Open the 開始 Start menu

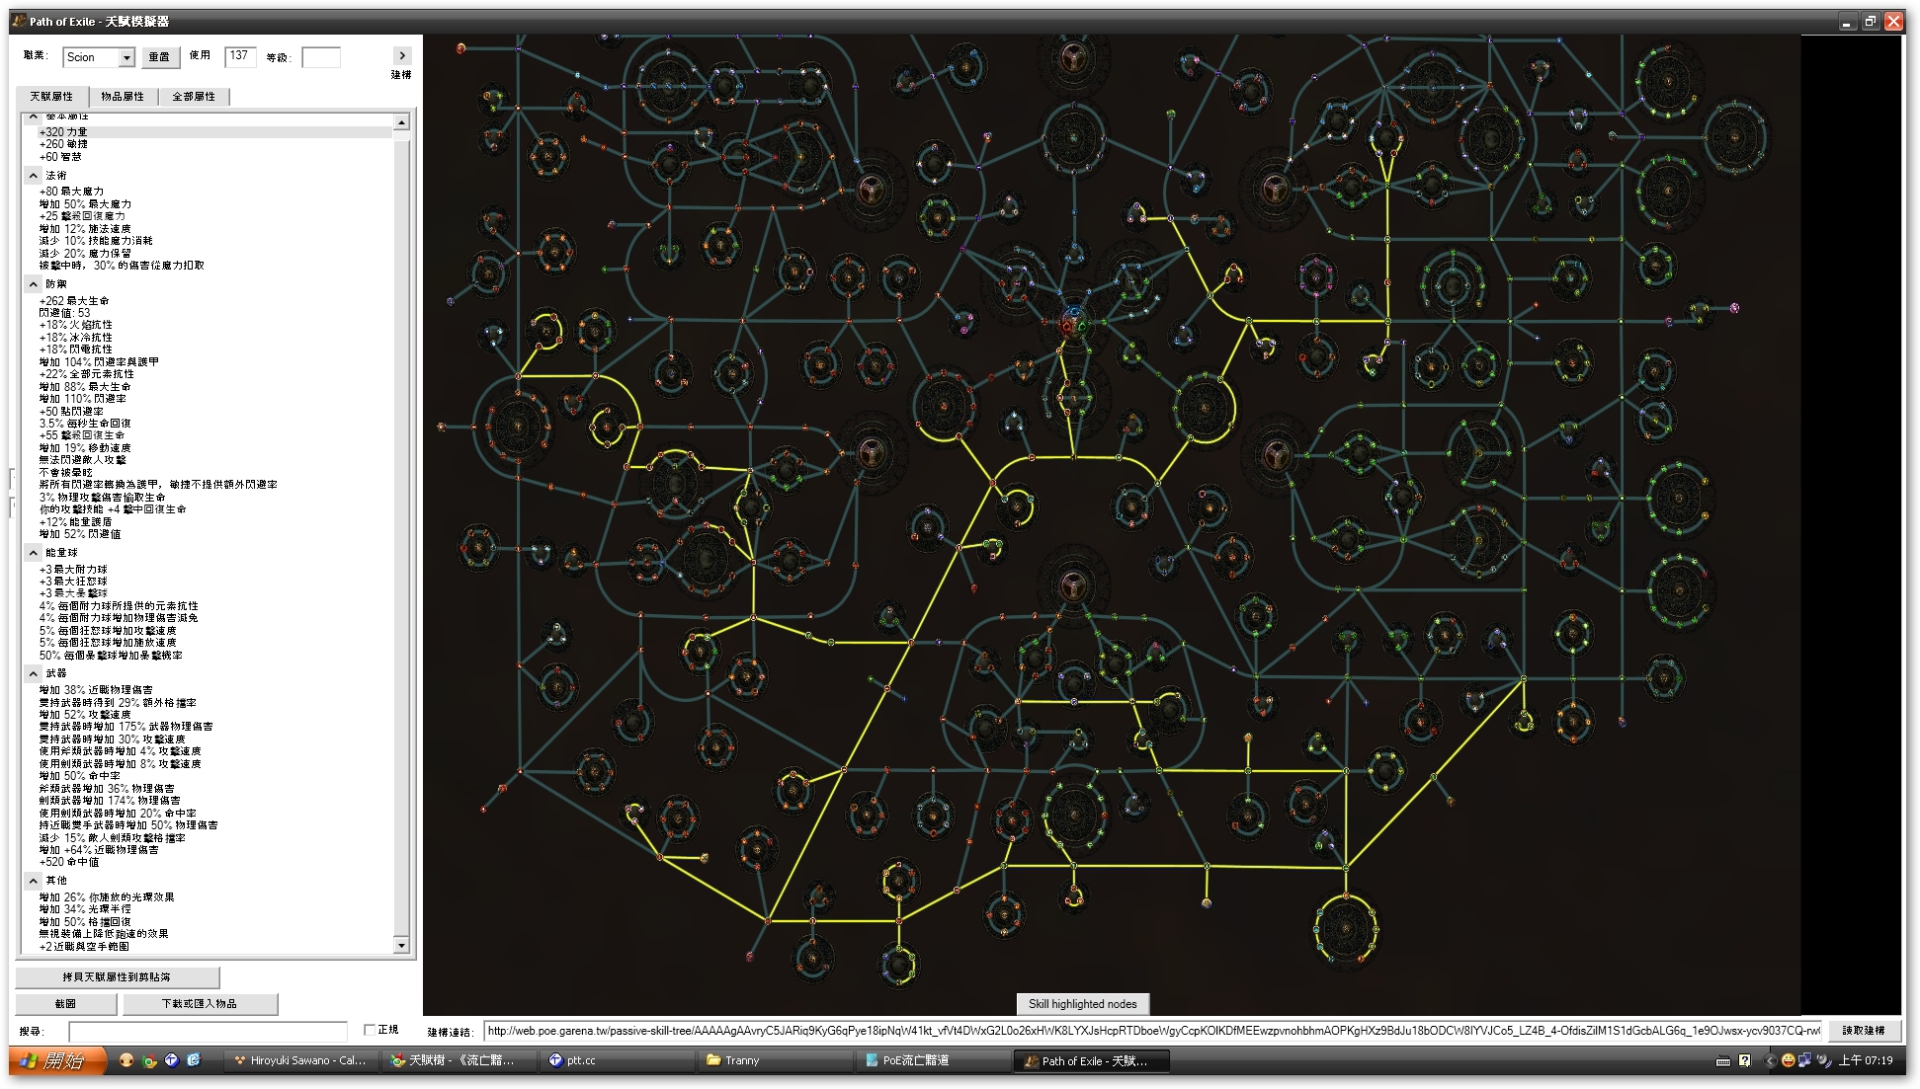[x=57, y=1061]
